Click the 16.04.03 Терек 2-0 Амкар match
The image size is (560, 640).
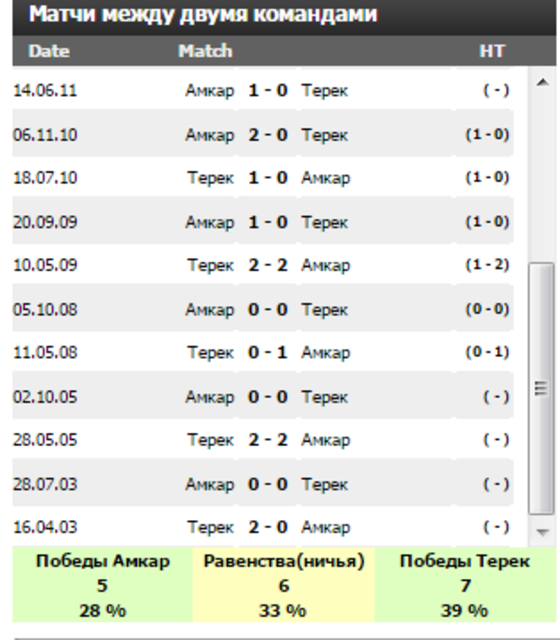263,527
